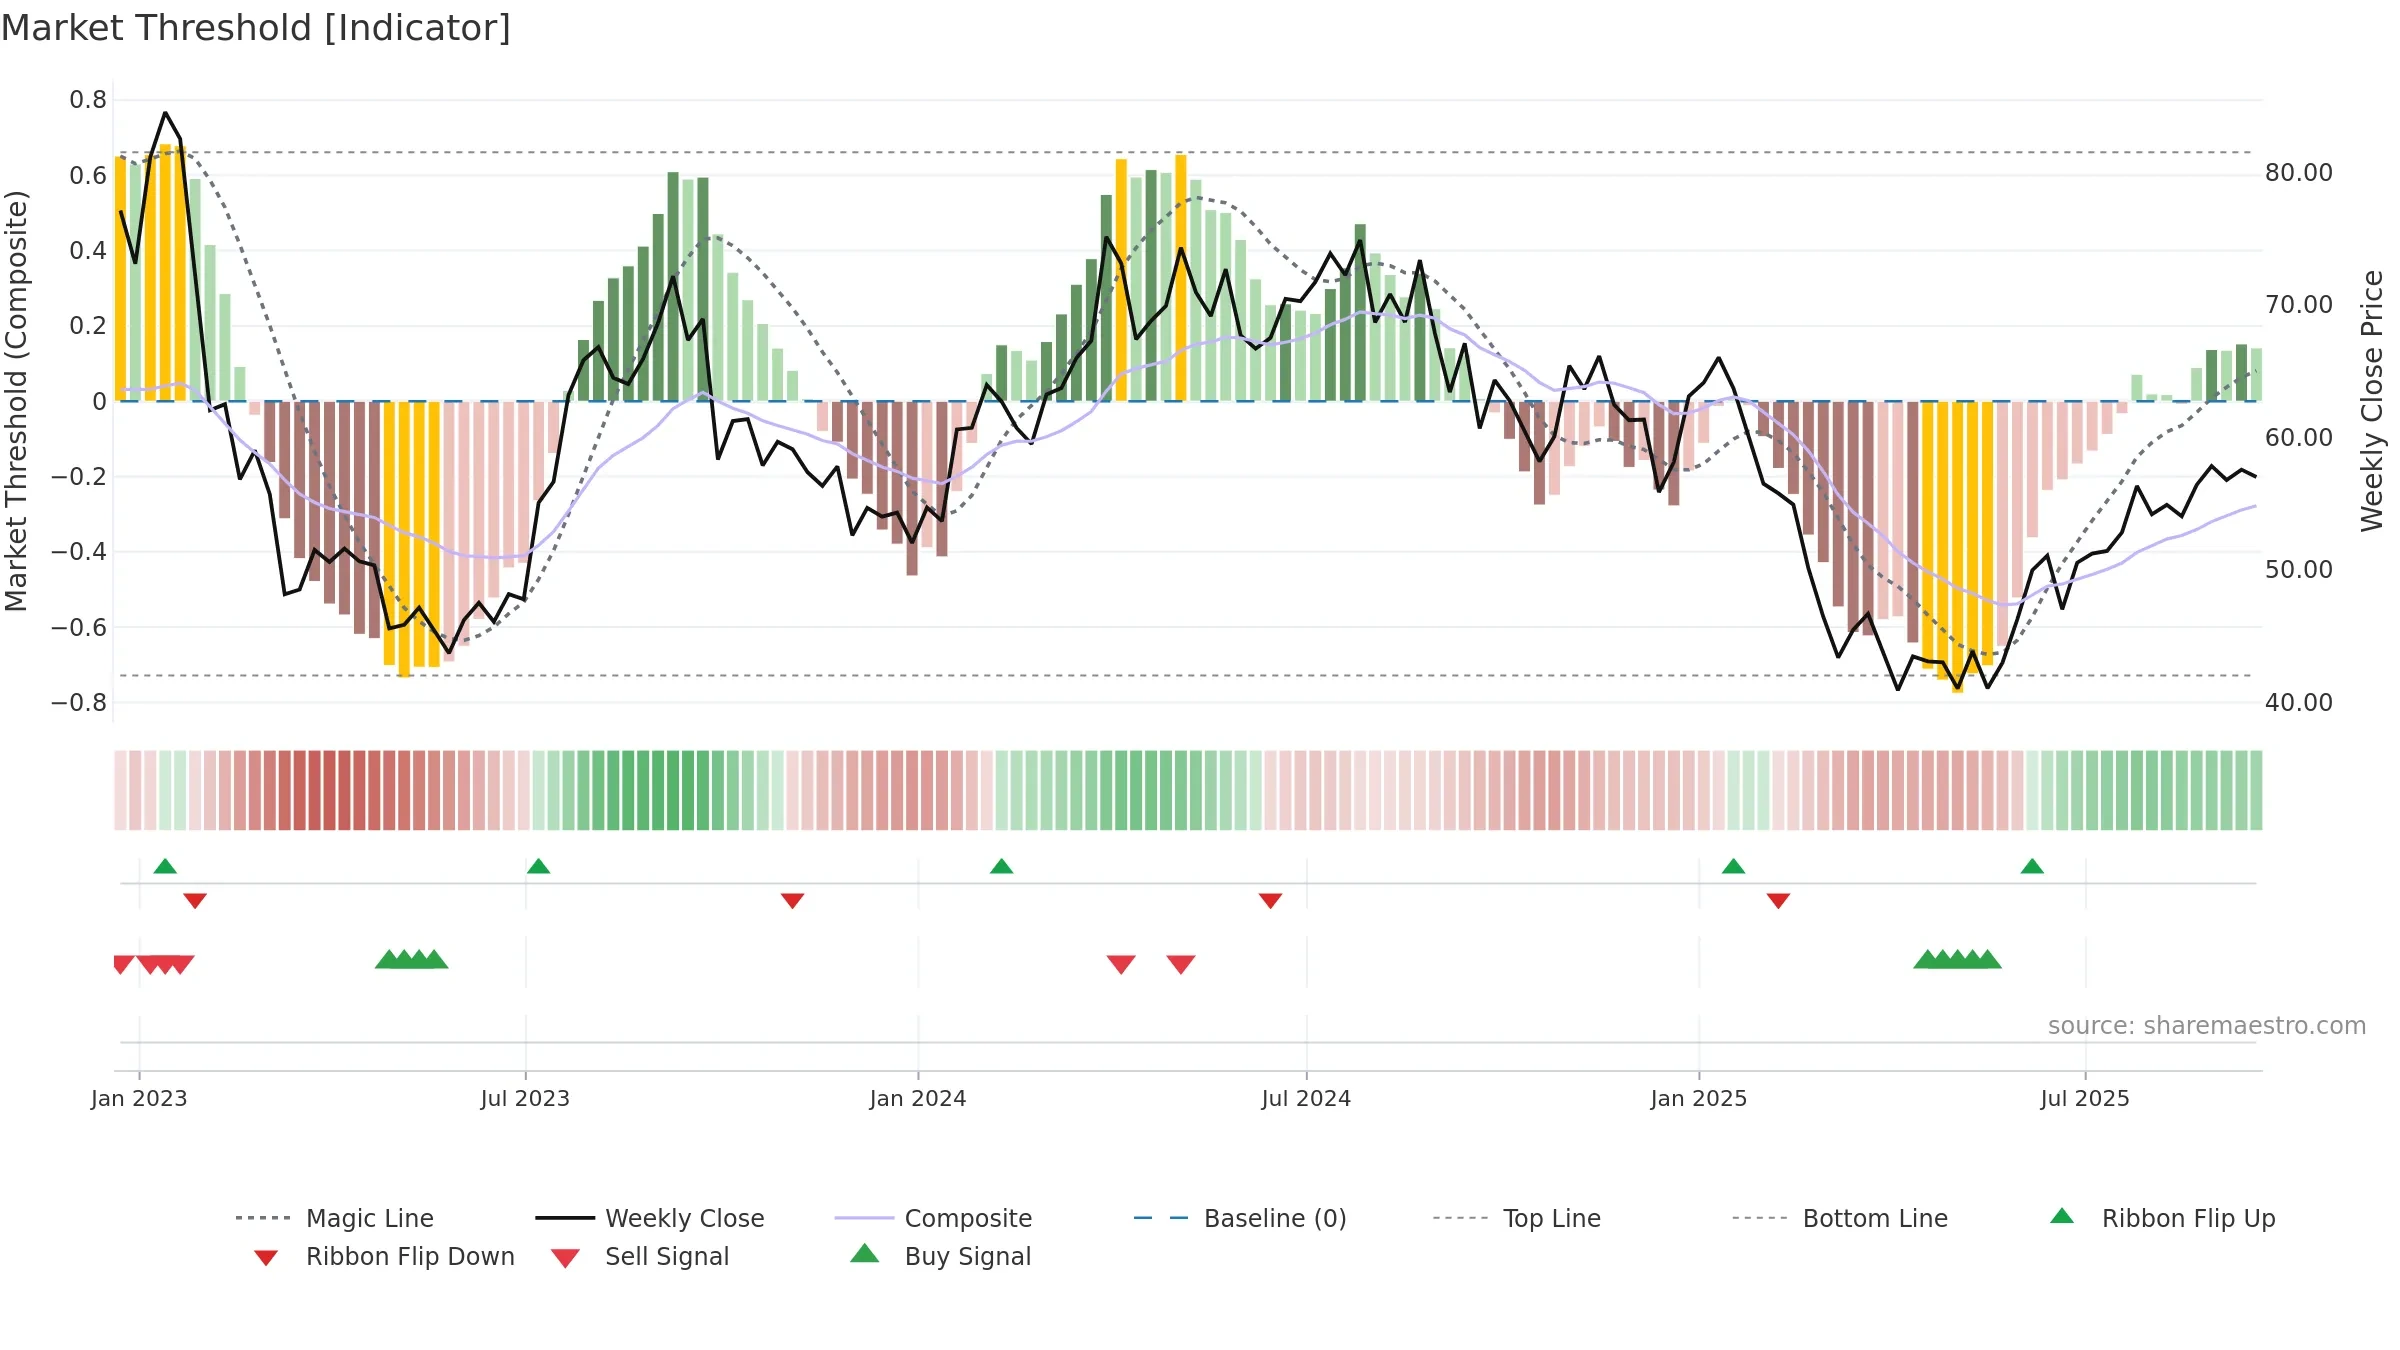This screenshot has height=1350, width=2400.
Task: Click the green Buy Signal legend triangle
Action: (864, 1253)
